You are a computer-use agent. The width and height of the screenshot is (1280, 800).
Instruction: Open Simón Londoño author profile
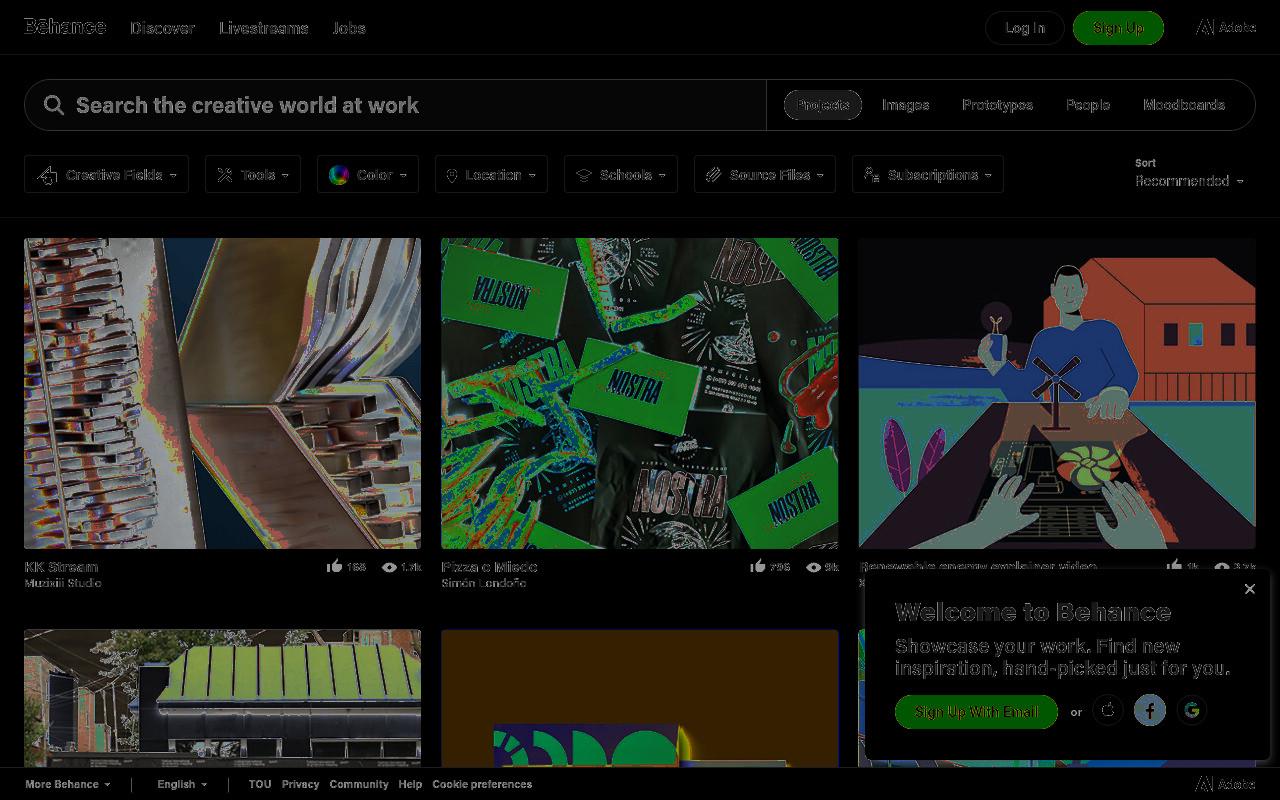[x=484, y=583]
